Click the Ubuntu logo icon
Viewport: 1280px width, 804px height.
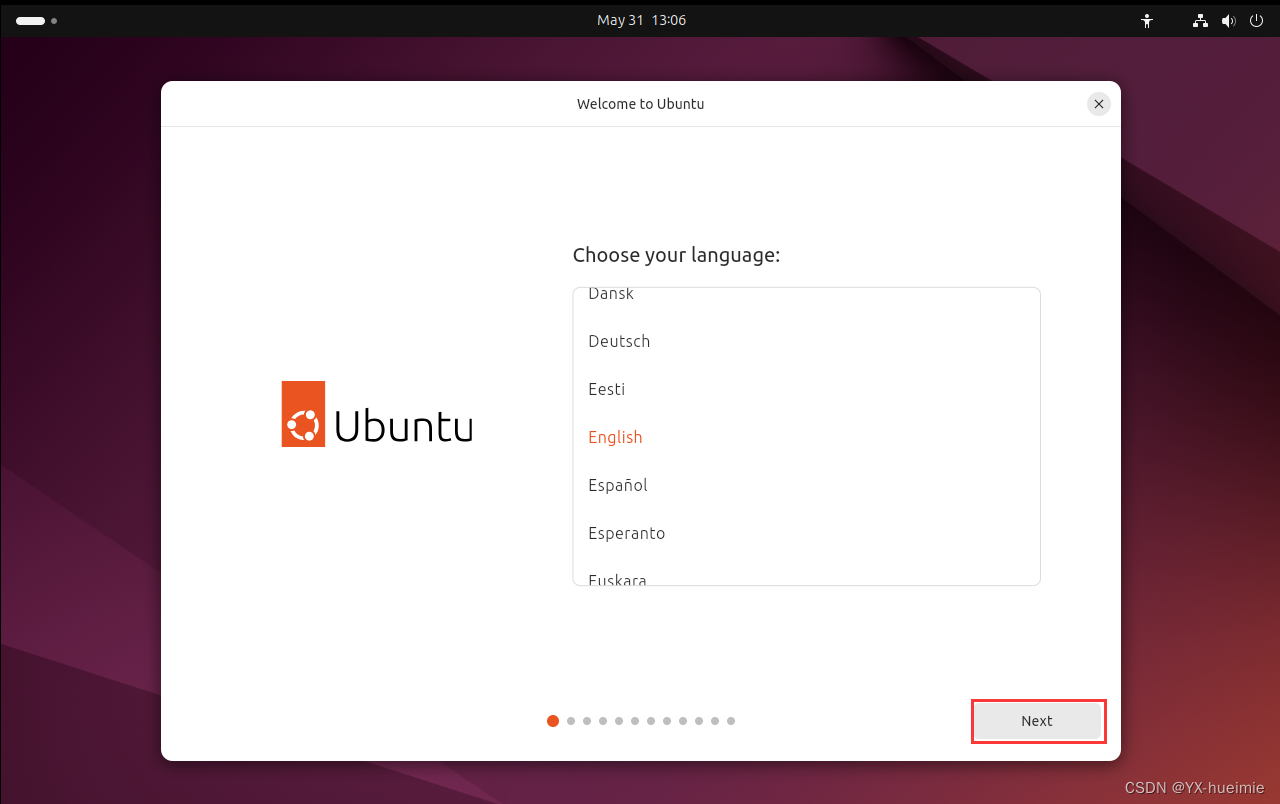pyautogui.click(x=303, y=414)
